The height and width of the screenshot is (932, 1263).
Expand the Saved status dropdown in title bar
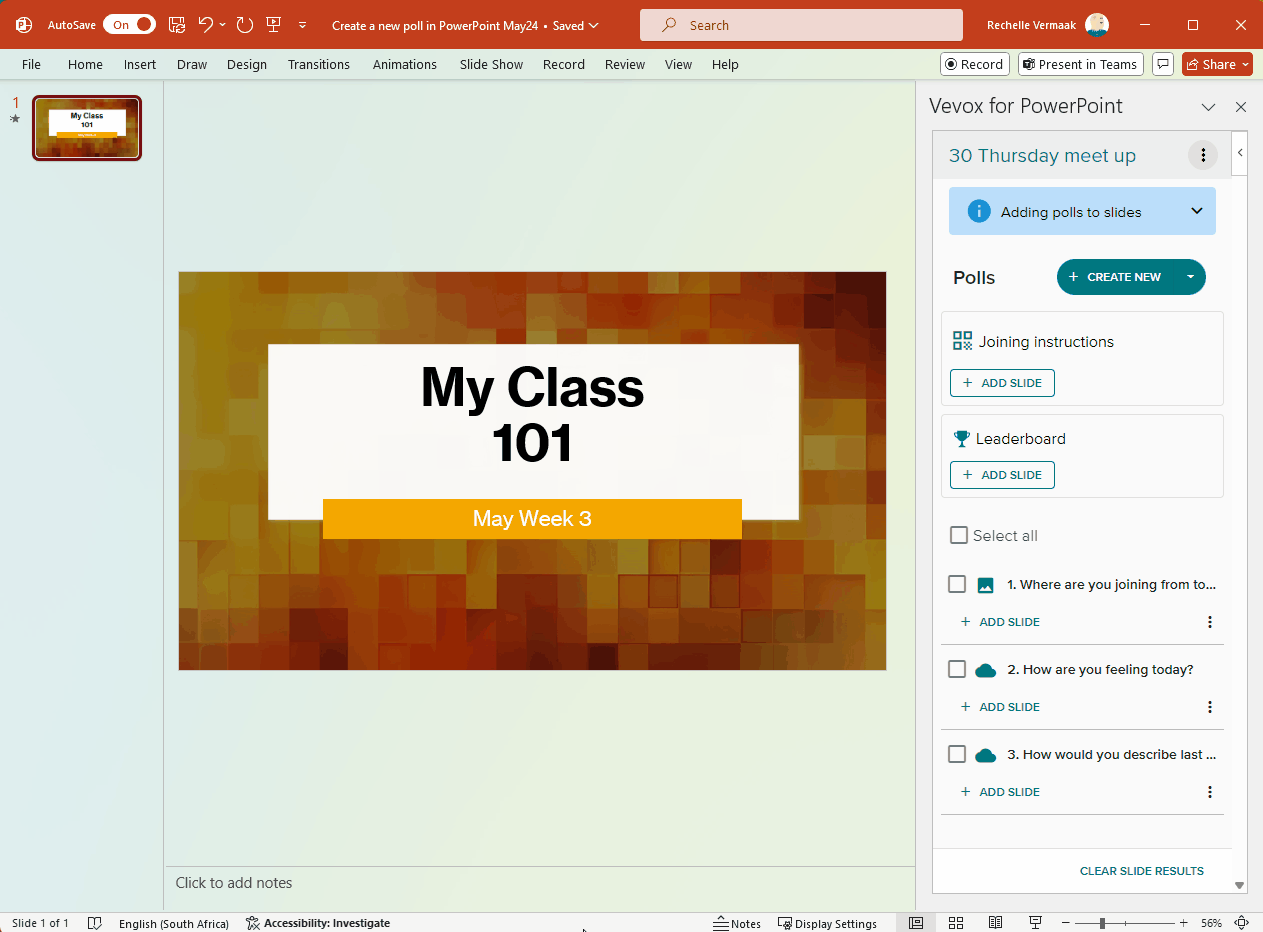[593, 25]
